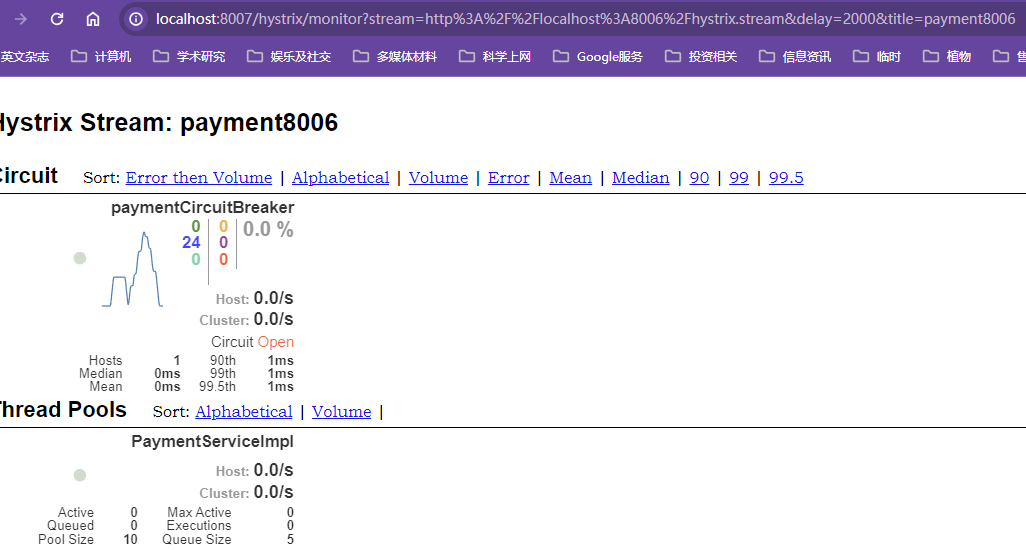Click the forward navigation arrow
This screenshot has height=550, width=1026.
coord(21,19)
